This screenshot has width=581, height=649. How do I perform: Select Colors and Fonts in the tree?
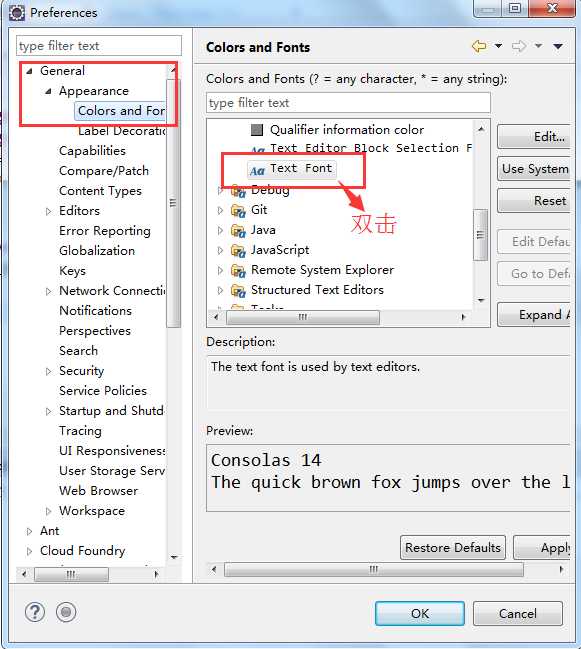(x=120, y=111)
